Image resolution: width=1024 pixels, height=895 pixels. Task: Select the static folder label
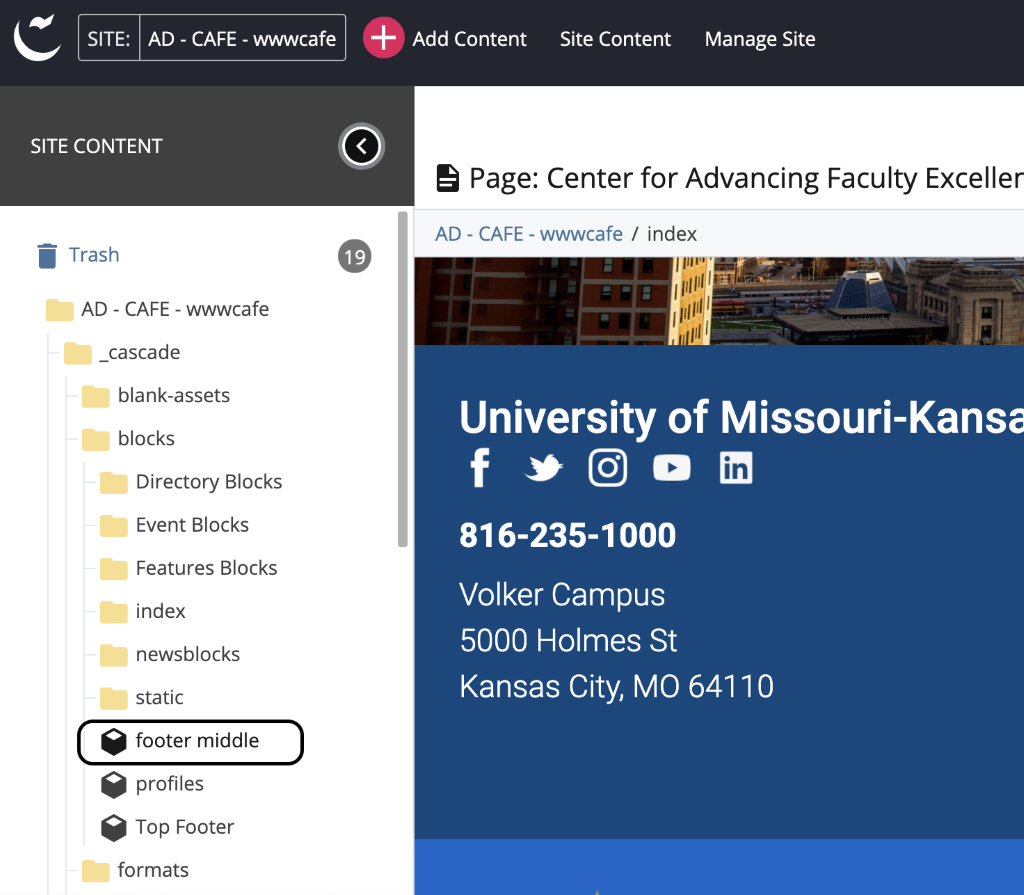(x=159, y=697)
